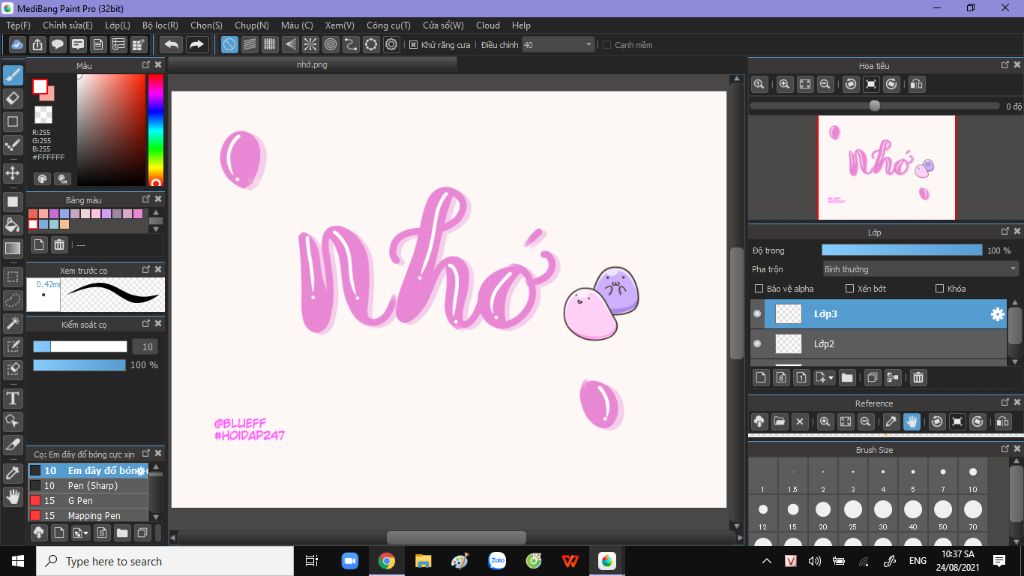Click the Độ trong opacity slider
Screen dimensions: 1024x576
point(902,250)
